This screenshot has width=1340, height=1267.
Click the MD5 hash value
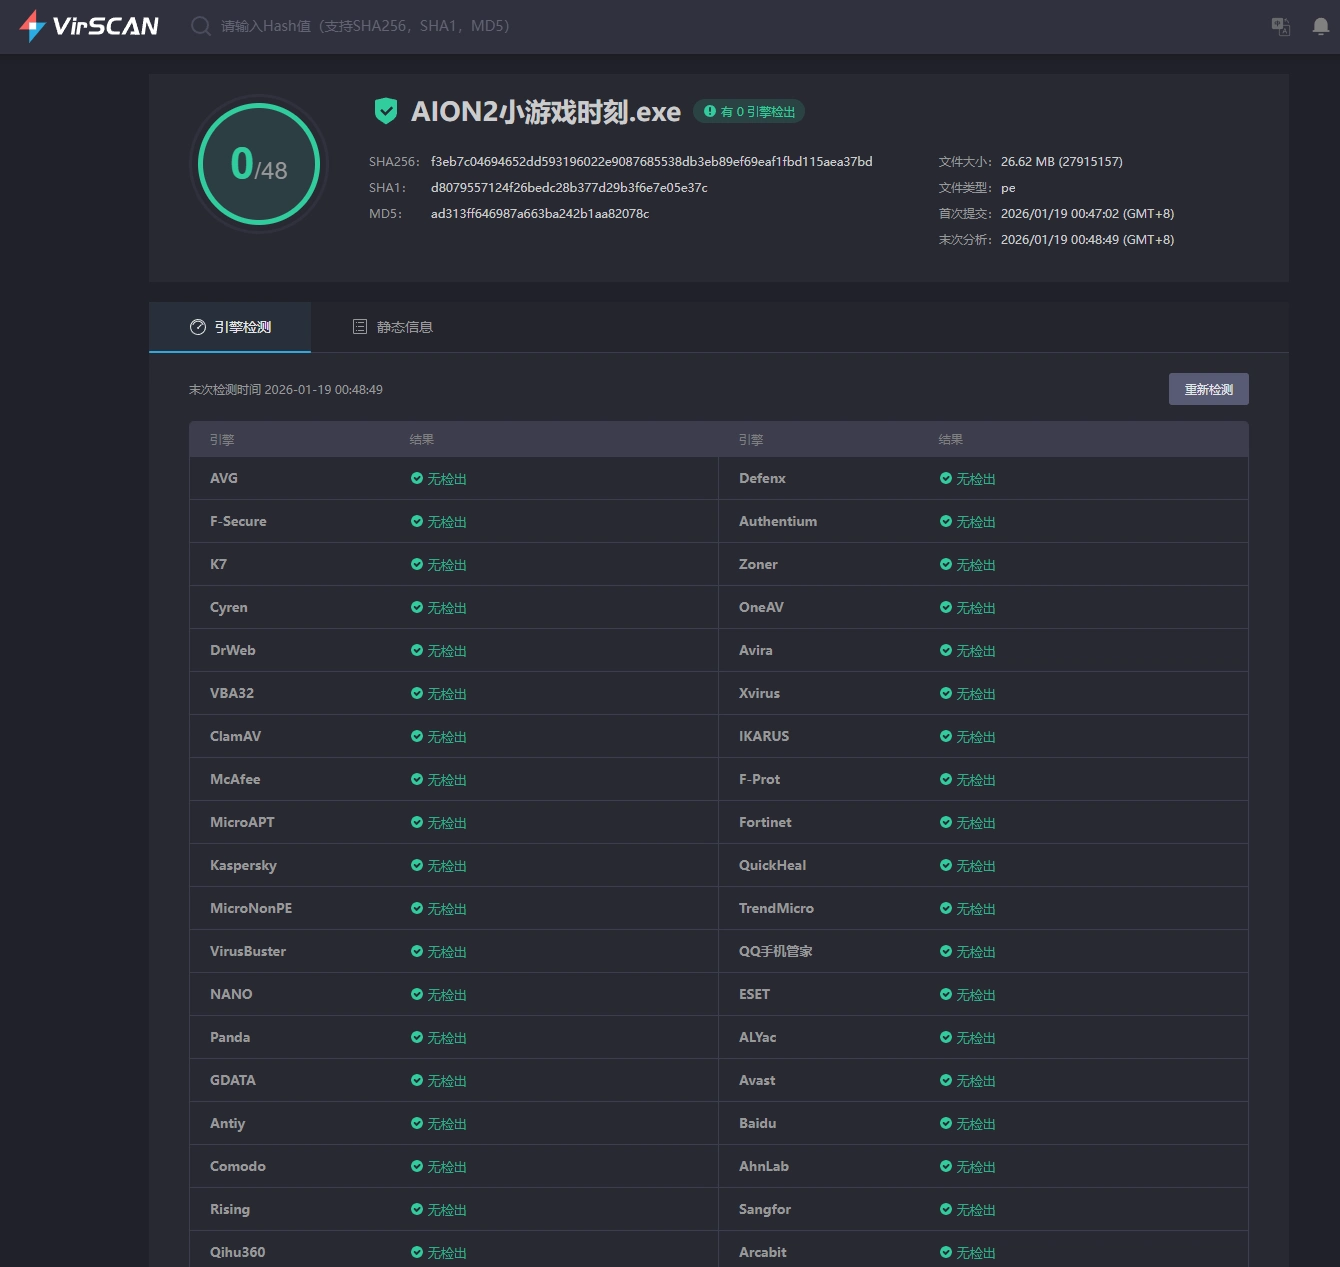click(x=540, y=214)
